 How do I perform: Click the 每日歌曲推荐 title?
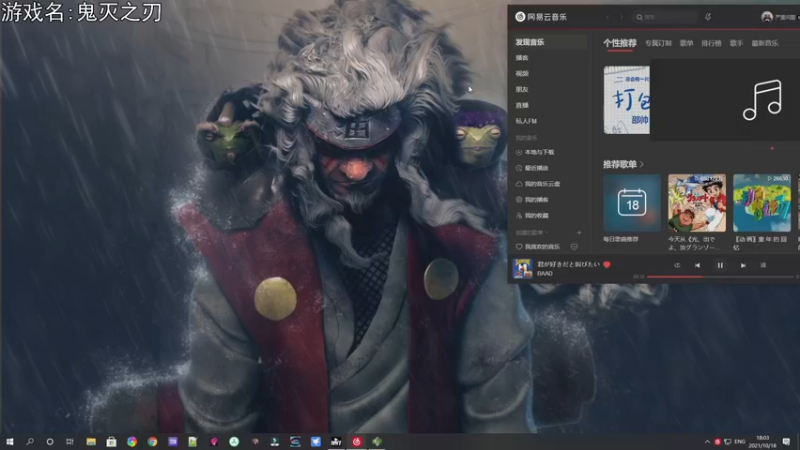620,239
